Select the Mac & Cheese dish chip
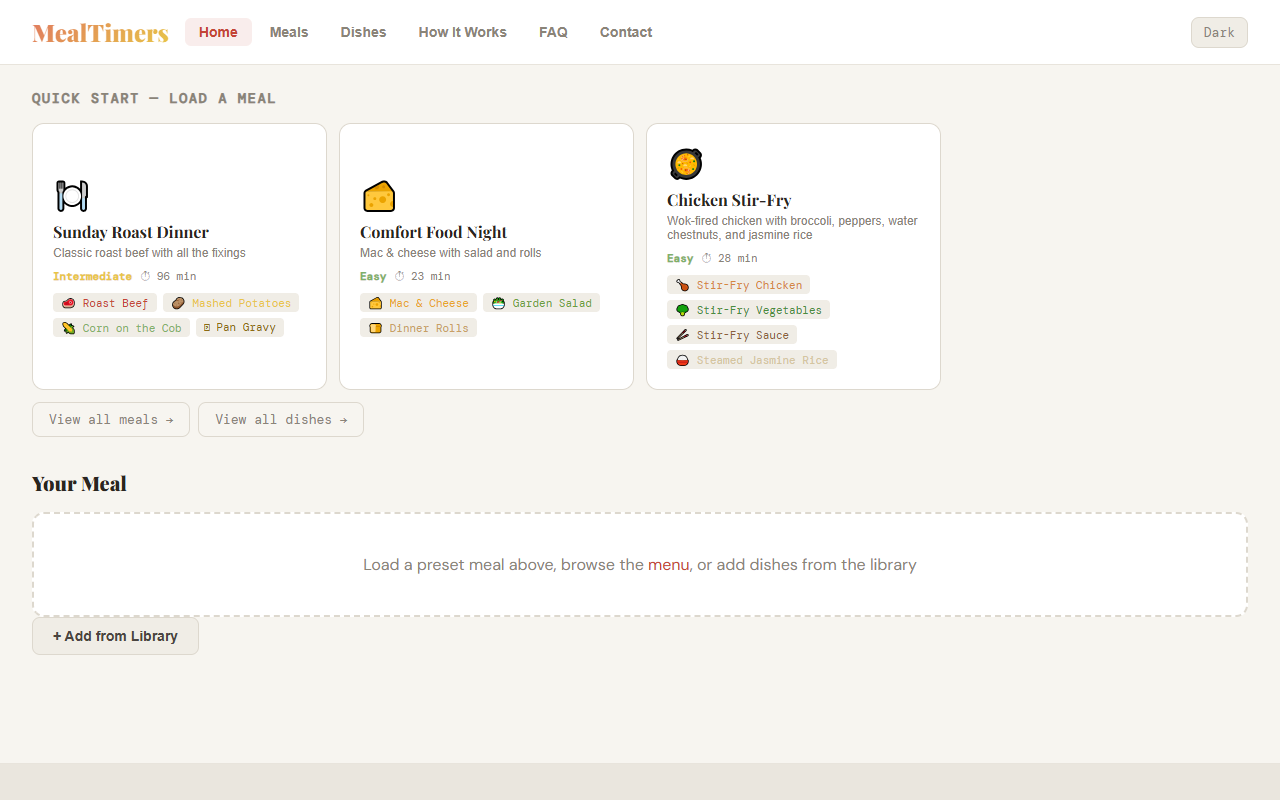Screen dimensions: 1280x800 pyautogui.click(x=418, y=302)
